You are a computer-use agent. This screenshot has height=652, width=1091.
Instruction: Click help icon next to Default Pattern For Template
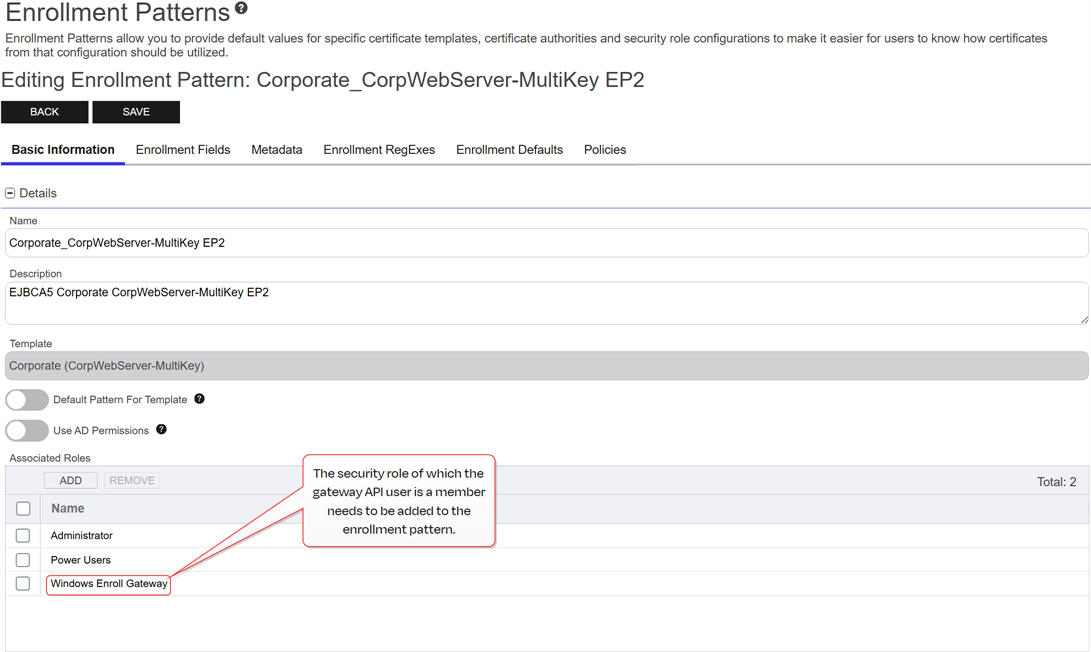point(199,399)
